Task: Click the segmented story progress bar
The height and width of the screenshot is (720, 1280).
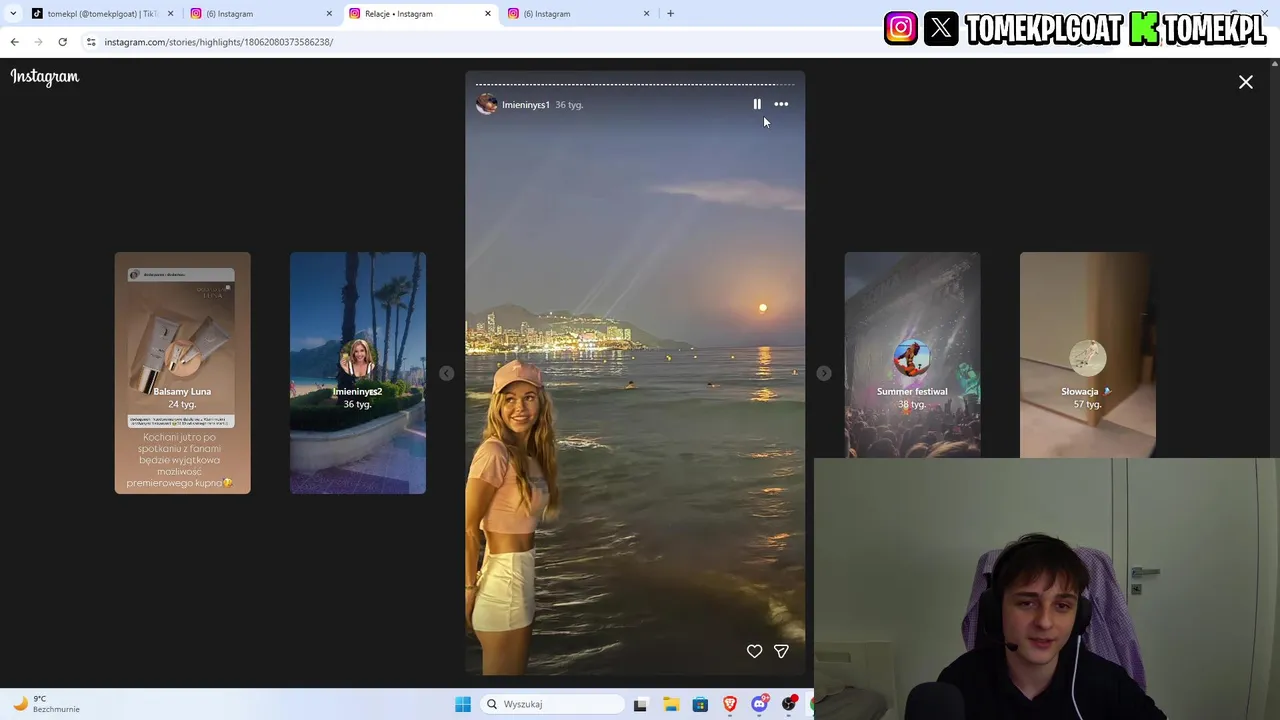Action: [635, 84]
